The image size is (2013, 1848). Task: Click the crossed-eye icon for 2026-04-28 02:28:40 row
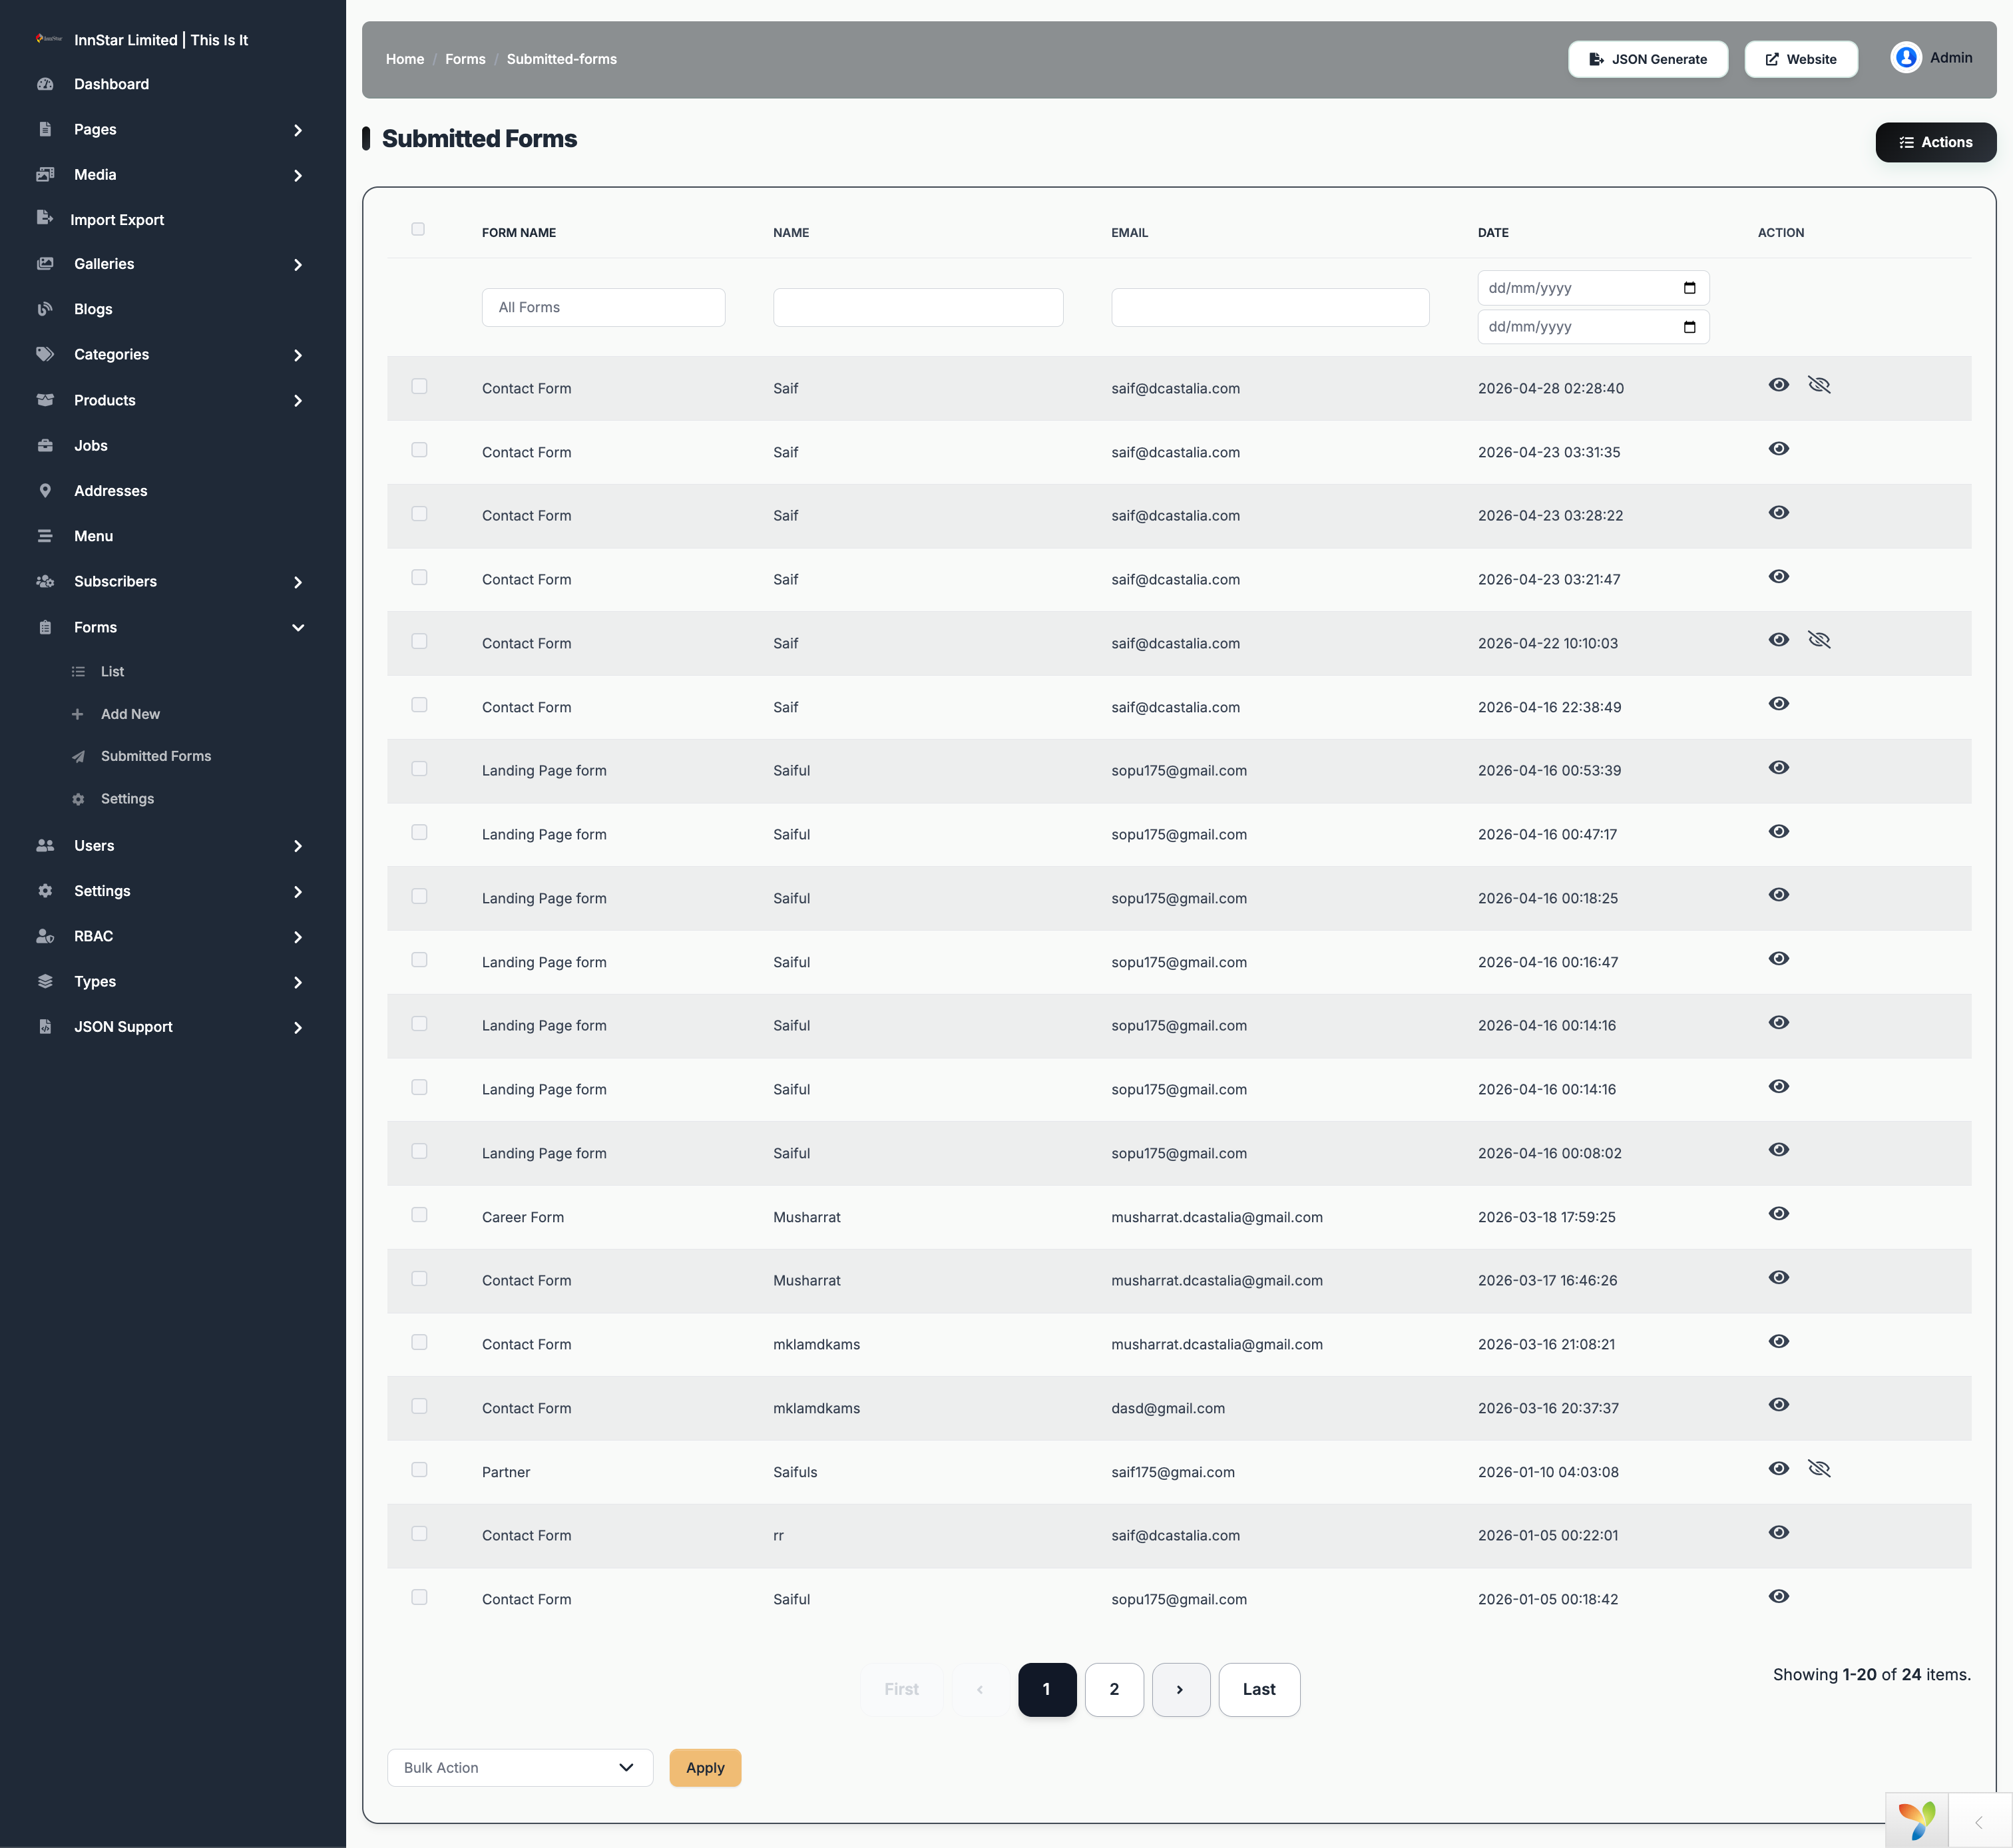[1819, 385]
